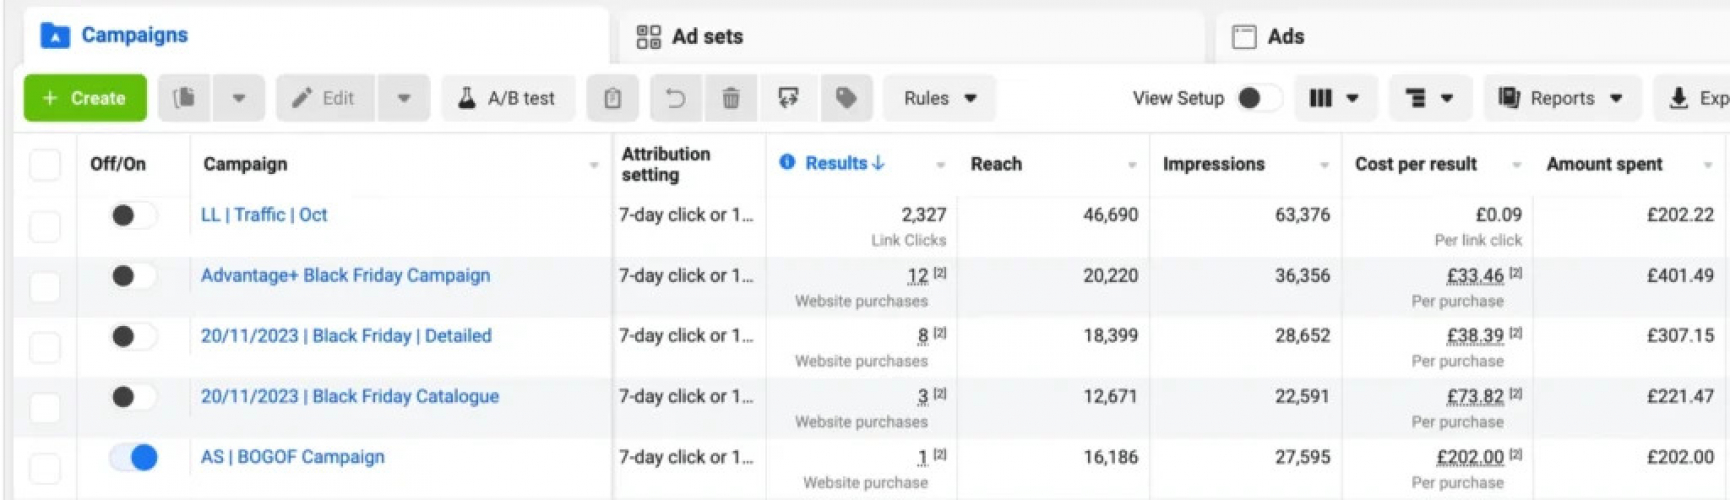Turn off the AS | BOGOF Campaign toggle
Screen dimensions: 1730x500
coord(134,457)
